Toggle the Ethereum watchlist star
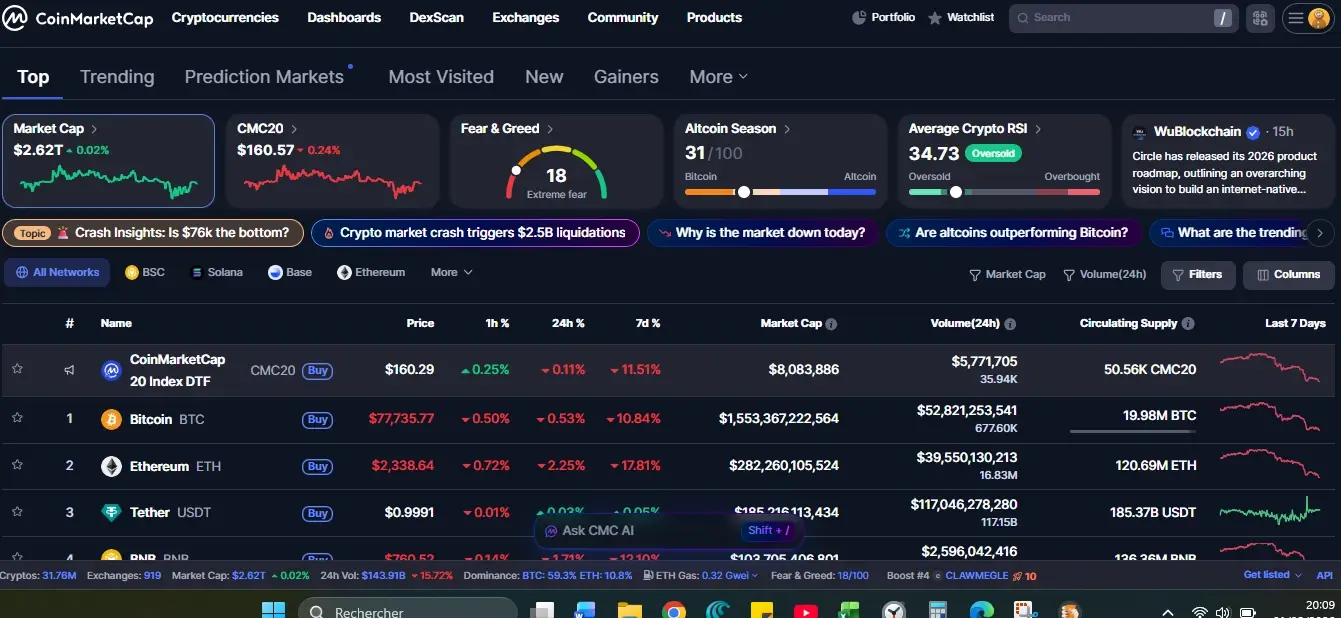 (x=17, y=465)
